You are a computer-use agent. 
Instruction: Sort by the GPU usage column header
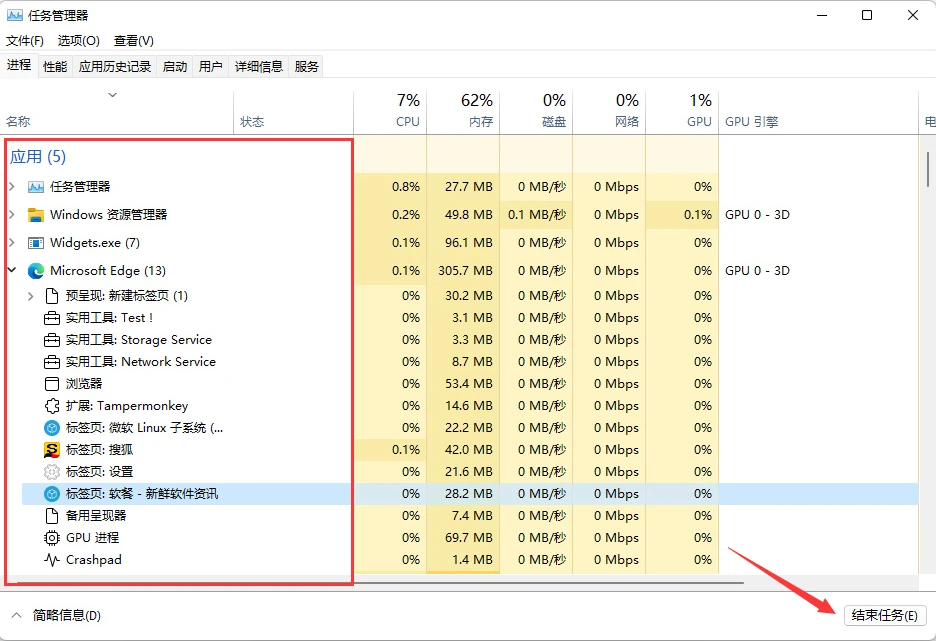pos(682,112)
